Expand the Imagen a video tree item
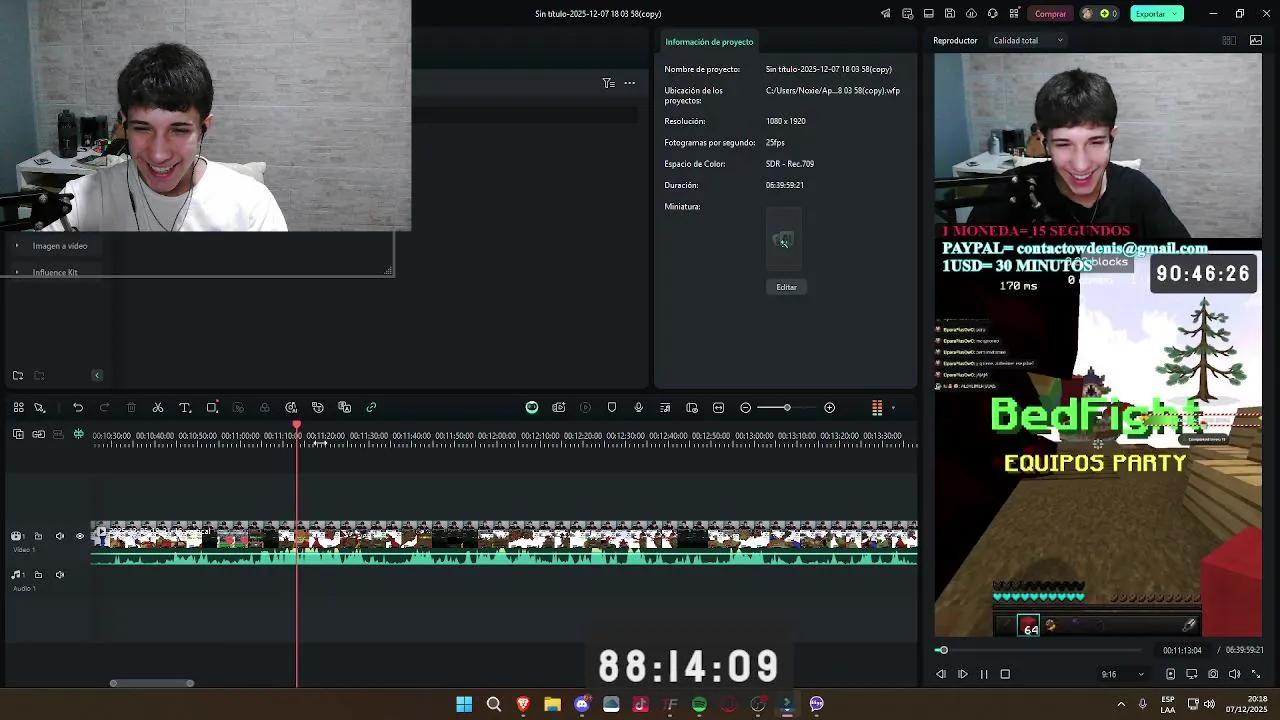1280x720 pixels. tap(17, 246)
